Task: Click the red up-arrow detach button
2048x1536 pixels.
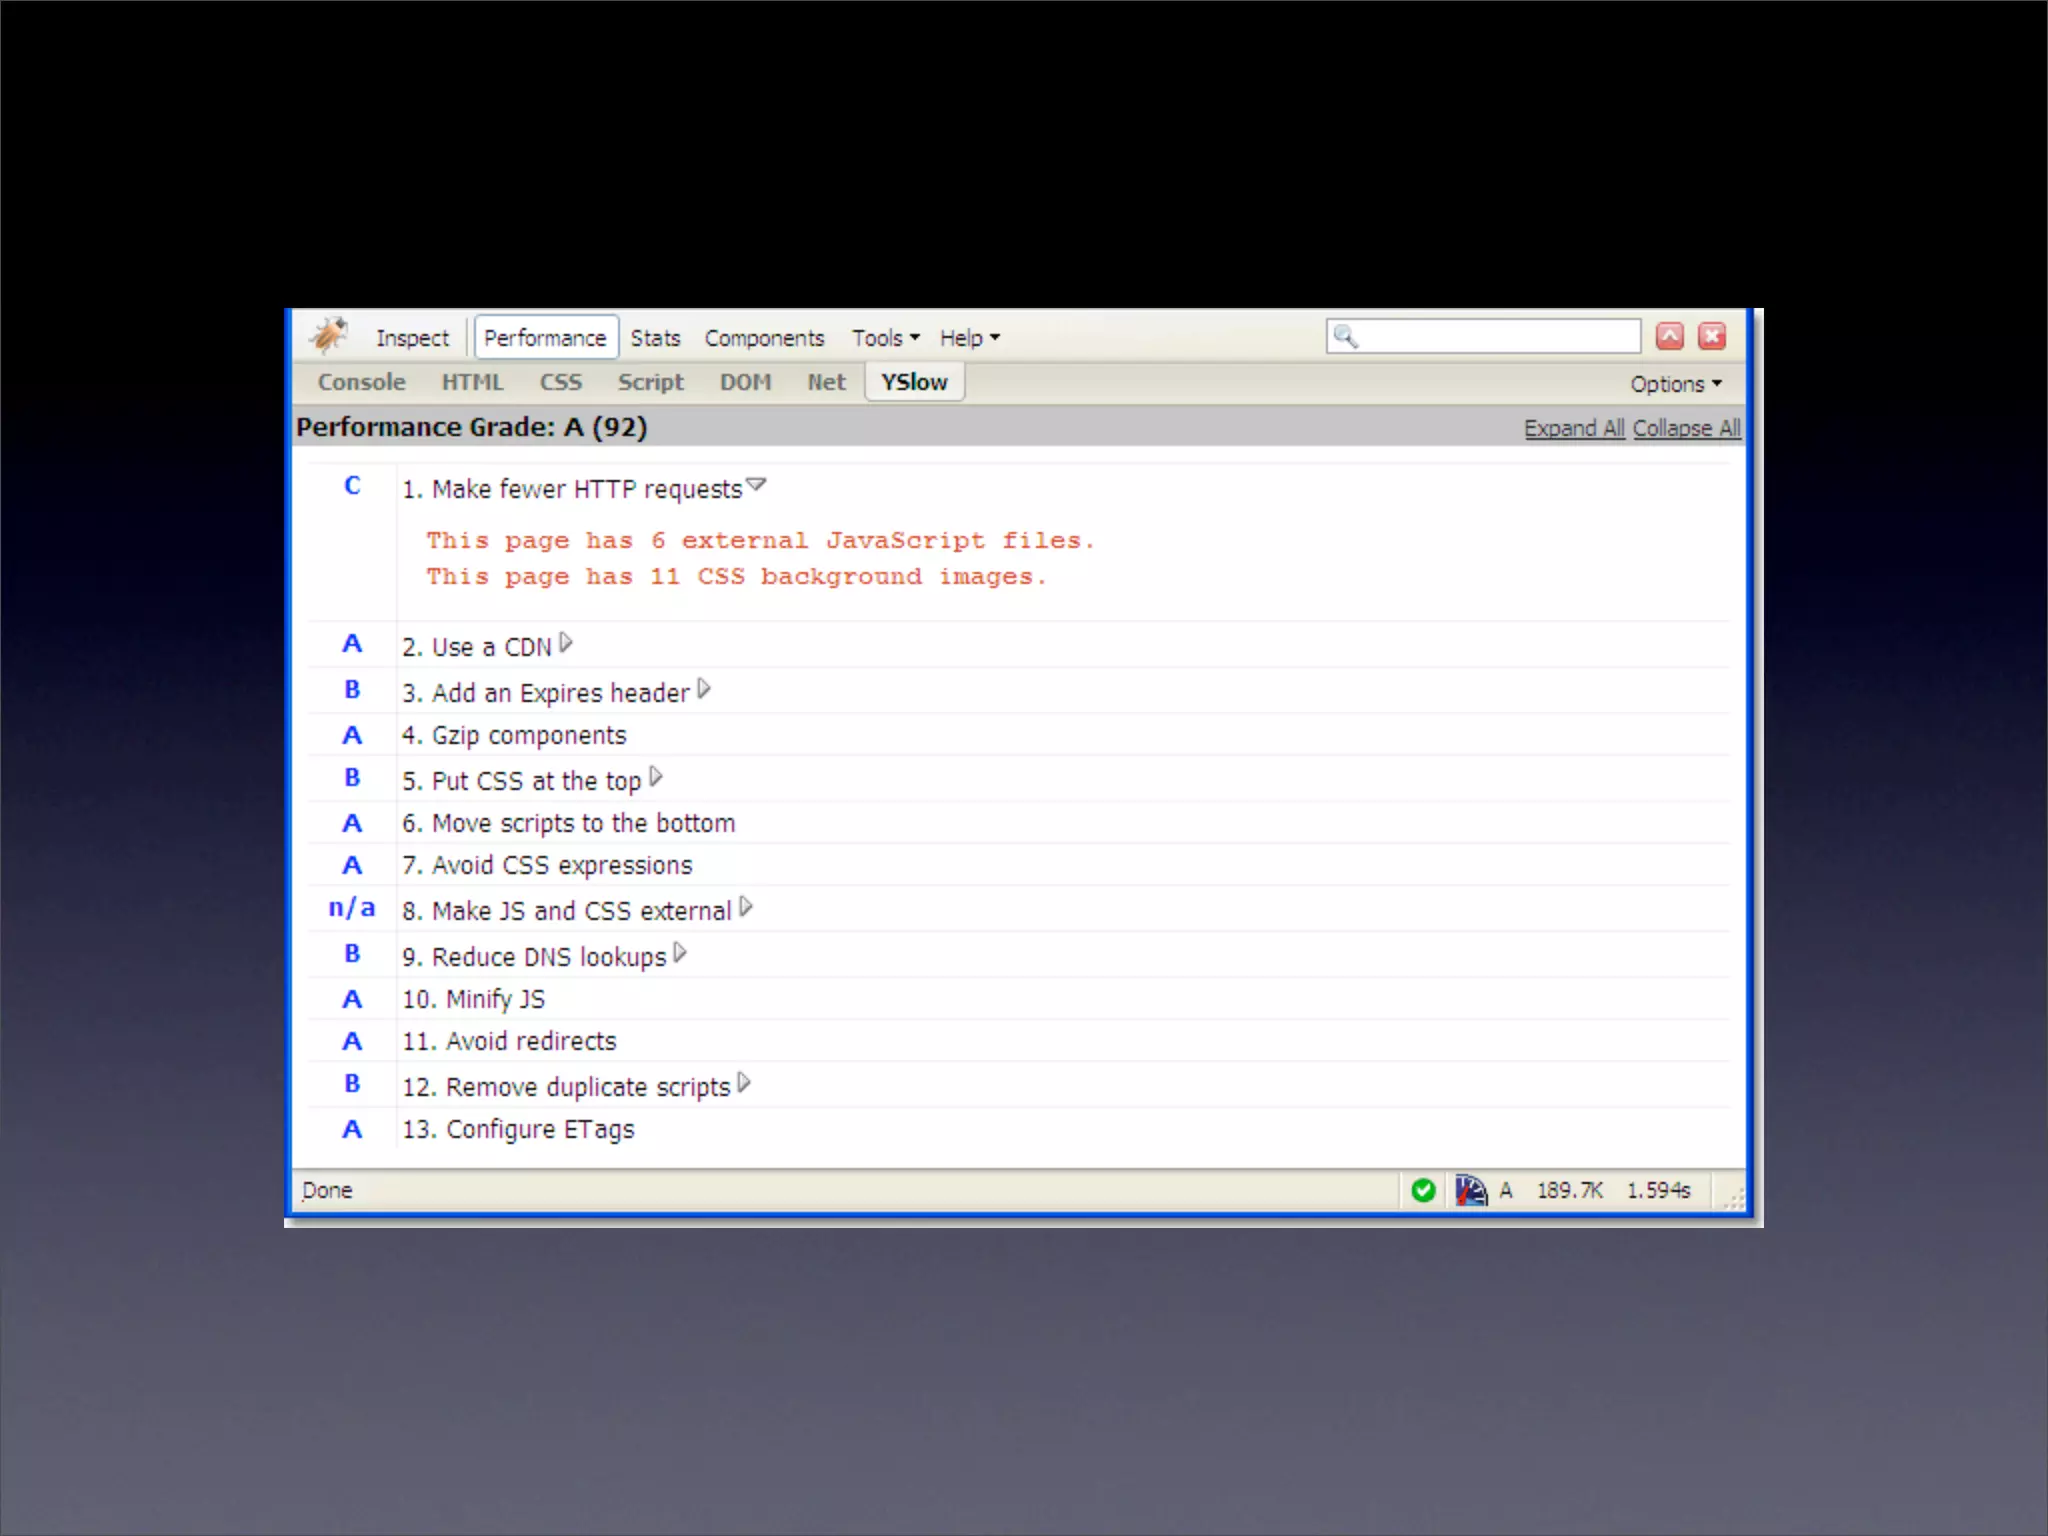Action: (x=1670, y=337)
